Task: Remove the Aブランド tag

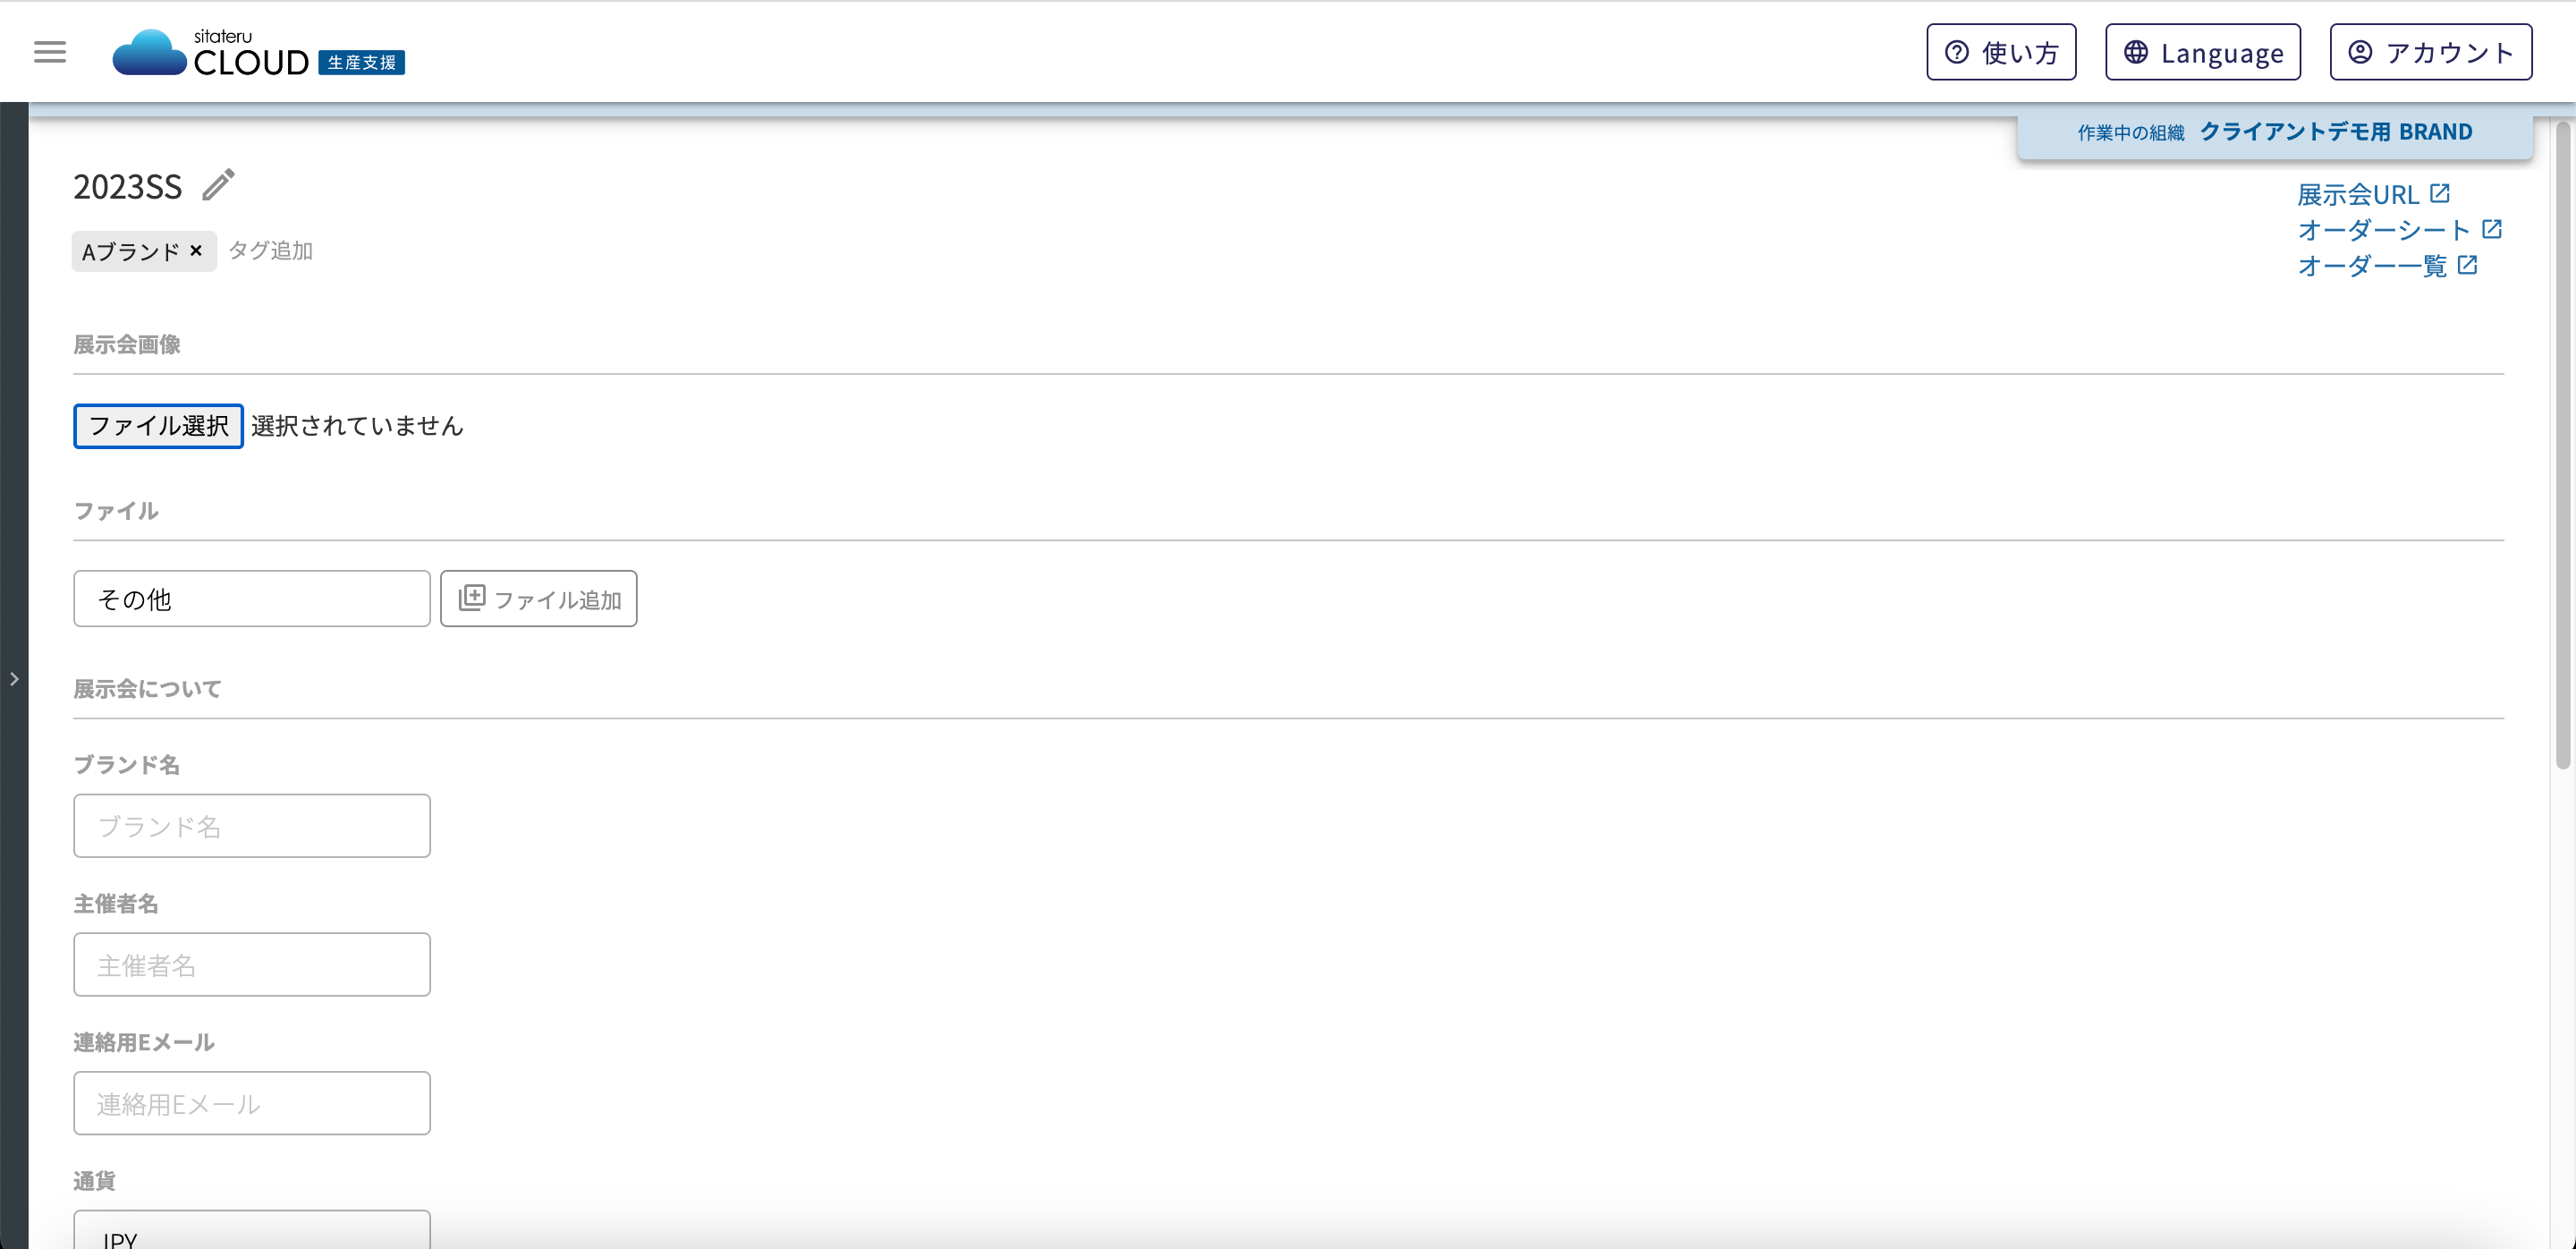Action: click(196, 250)
